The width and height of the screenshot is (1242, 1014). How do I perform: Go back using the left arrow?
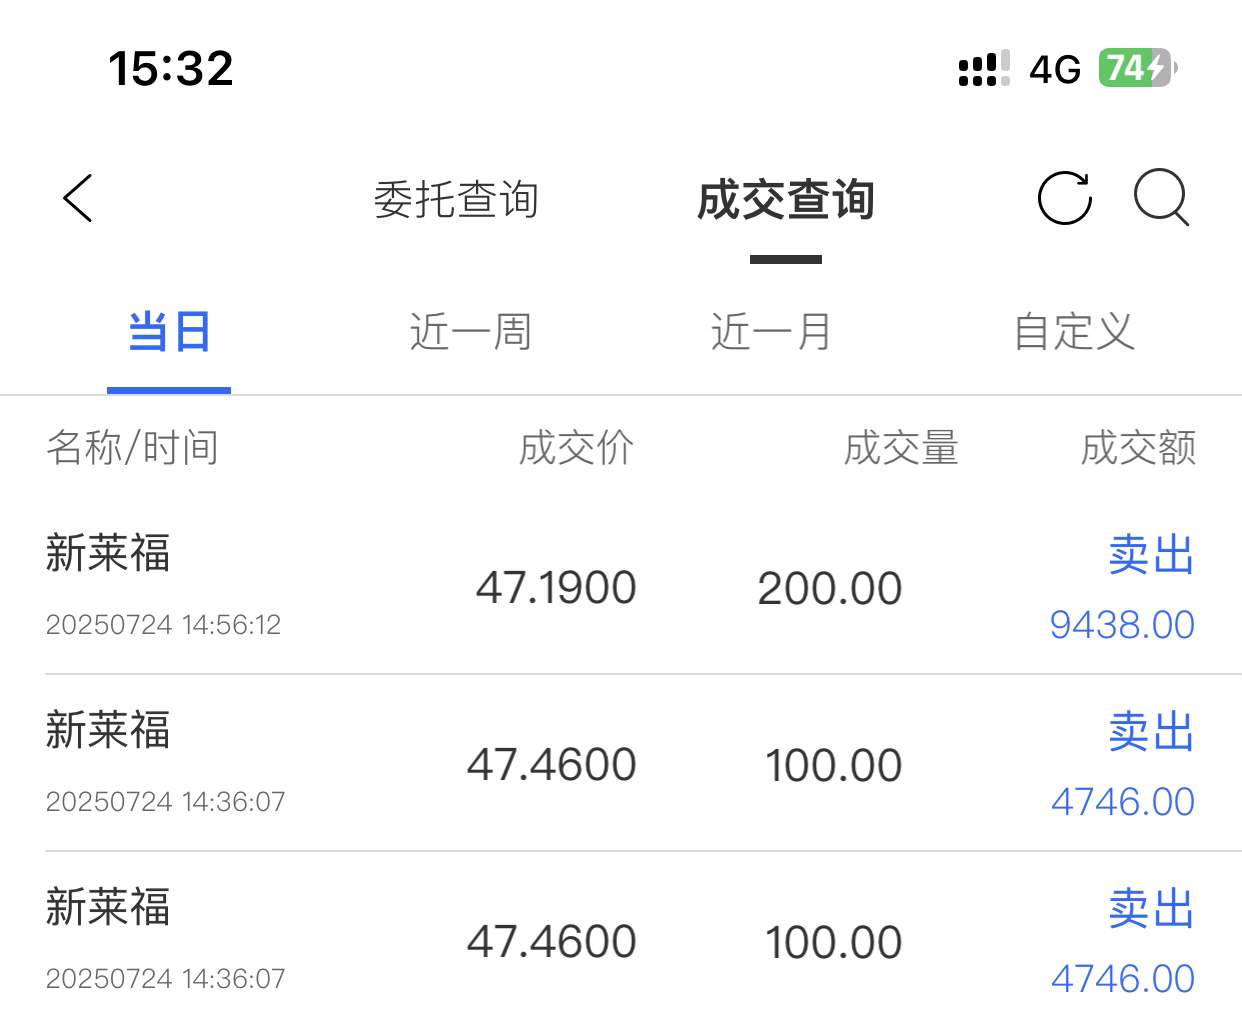(78, 198)
